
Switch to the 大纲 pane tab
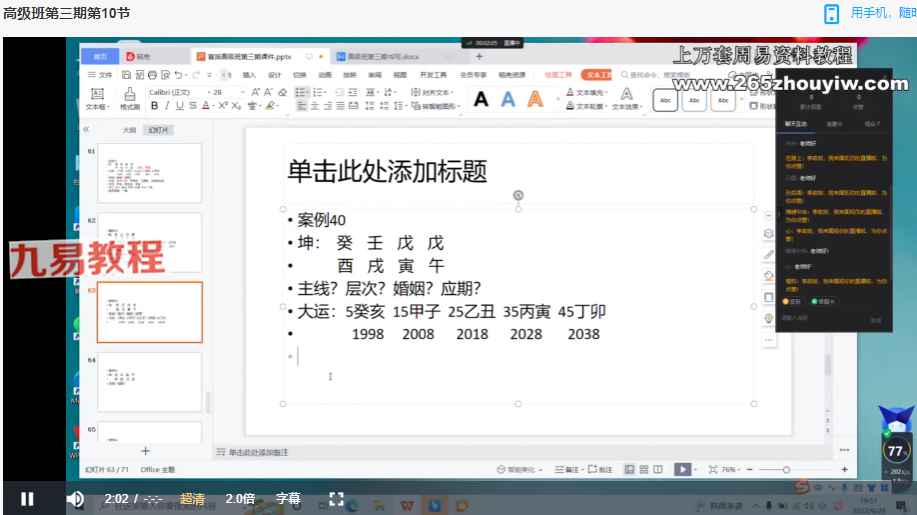coord(129,130)
